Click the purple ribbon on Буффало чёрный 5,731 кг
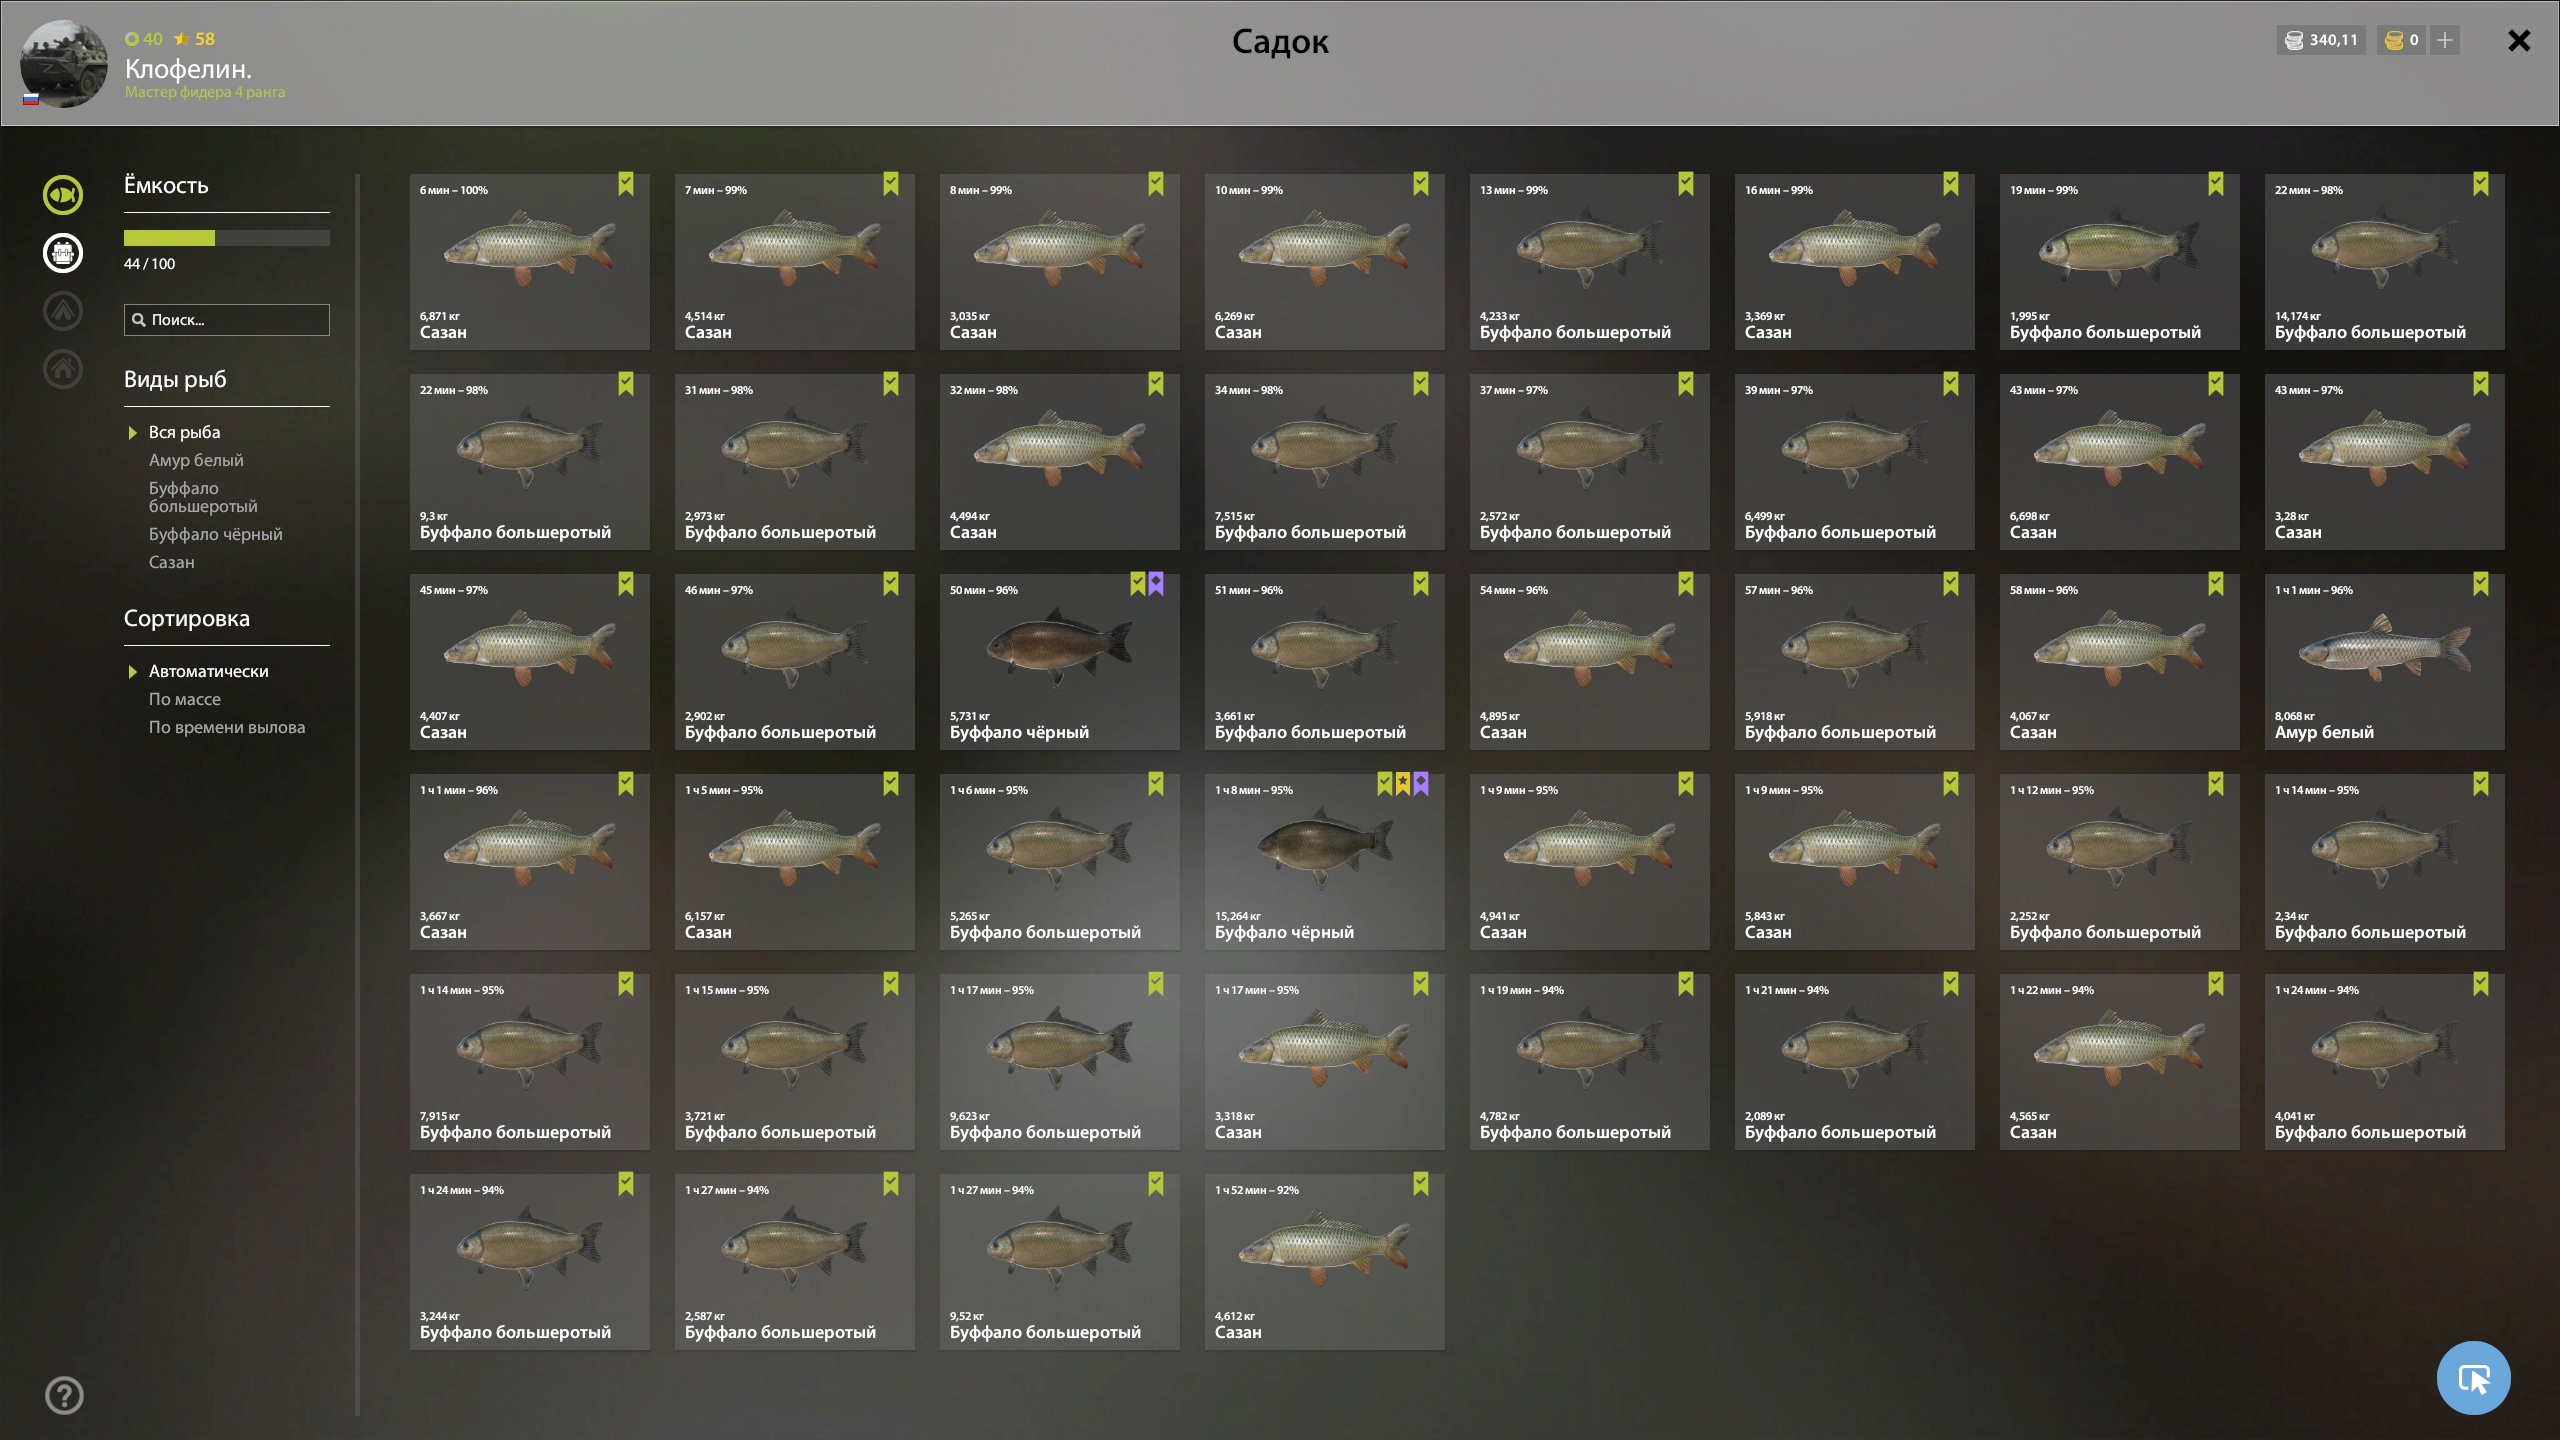The image size is (2560, 1440). [1156, 585]
